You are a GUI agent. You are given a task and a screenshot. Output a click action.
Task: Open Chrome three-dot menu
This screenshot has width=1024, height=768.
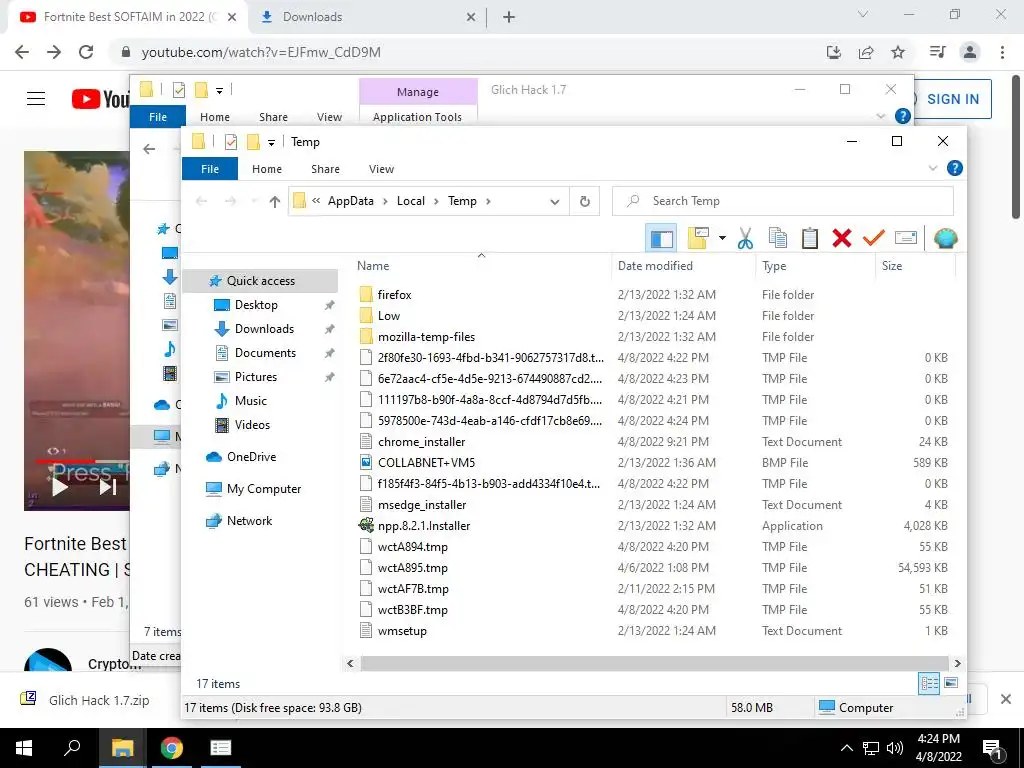[1002, 52]
